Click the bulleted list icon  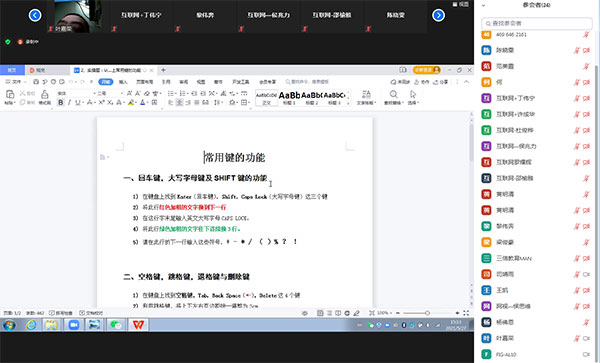point(171,93)
